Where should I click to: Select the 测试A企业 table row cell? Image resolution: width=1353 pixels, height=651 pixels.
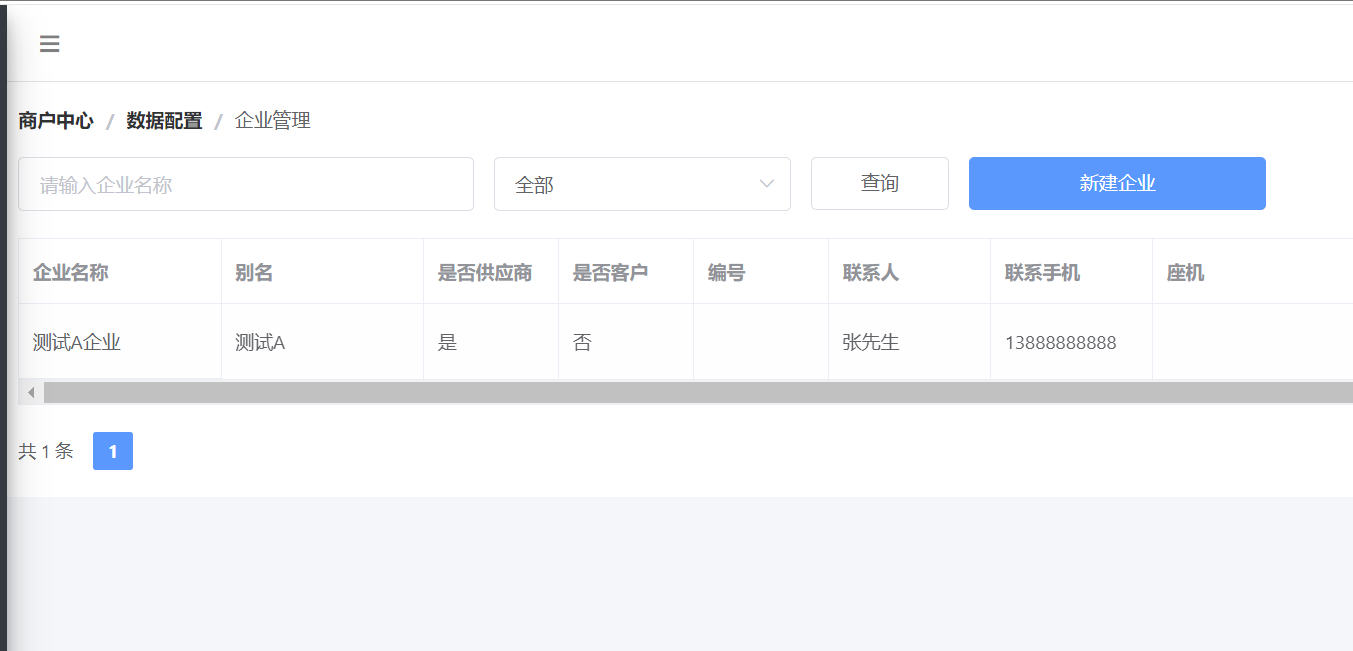pos(77,343)
